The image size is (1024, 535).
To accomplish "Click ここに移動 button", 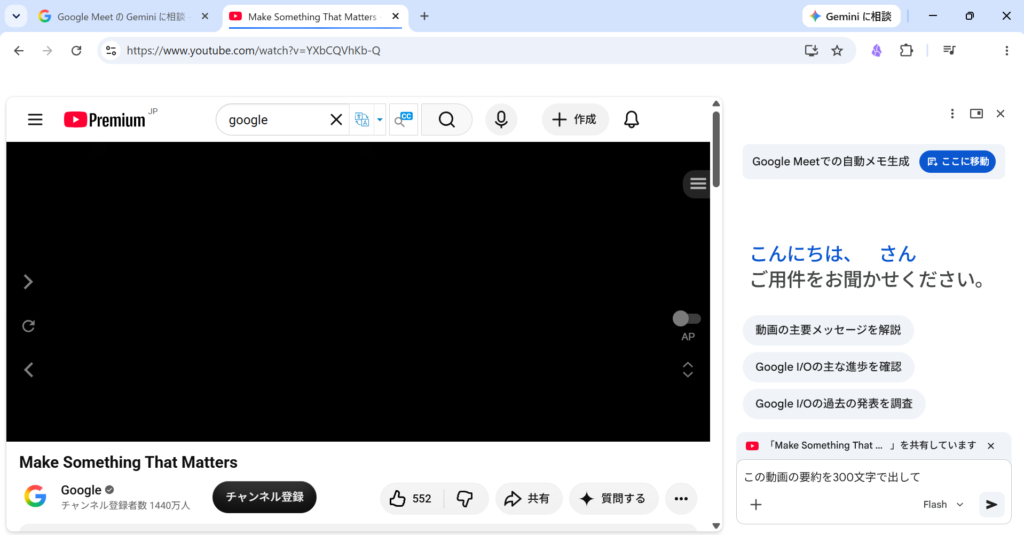I will pos(957,161).
